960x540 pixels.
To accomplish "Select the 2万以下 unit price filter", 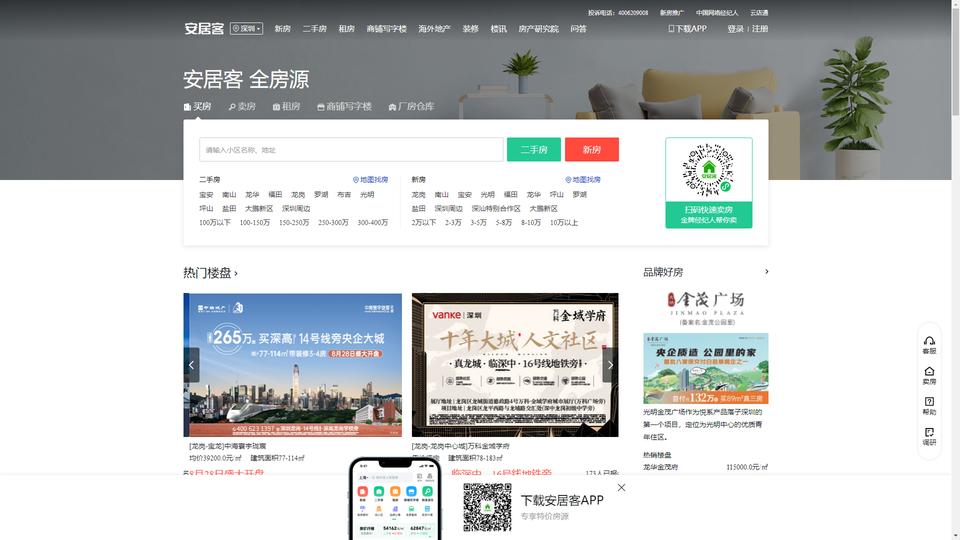I will coord(424,223).
